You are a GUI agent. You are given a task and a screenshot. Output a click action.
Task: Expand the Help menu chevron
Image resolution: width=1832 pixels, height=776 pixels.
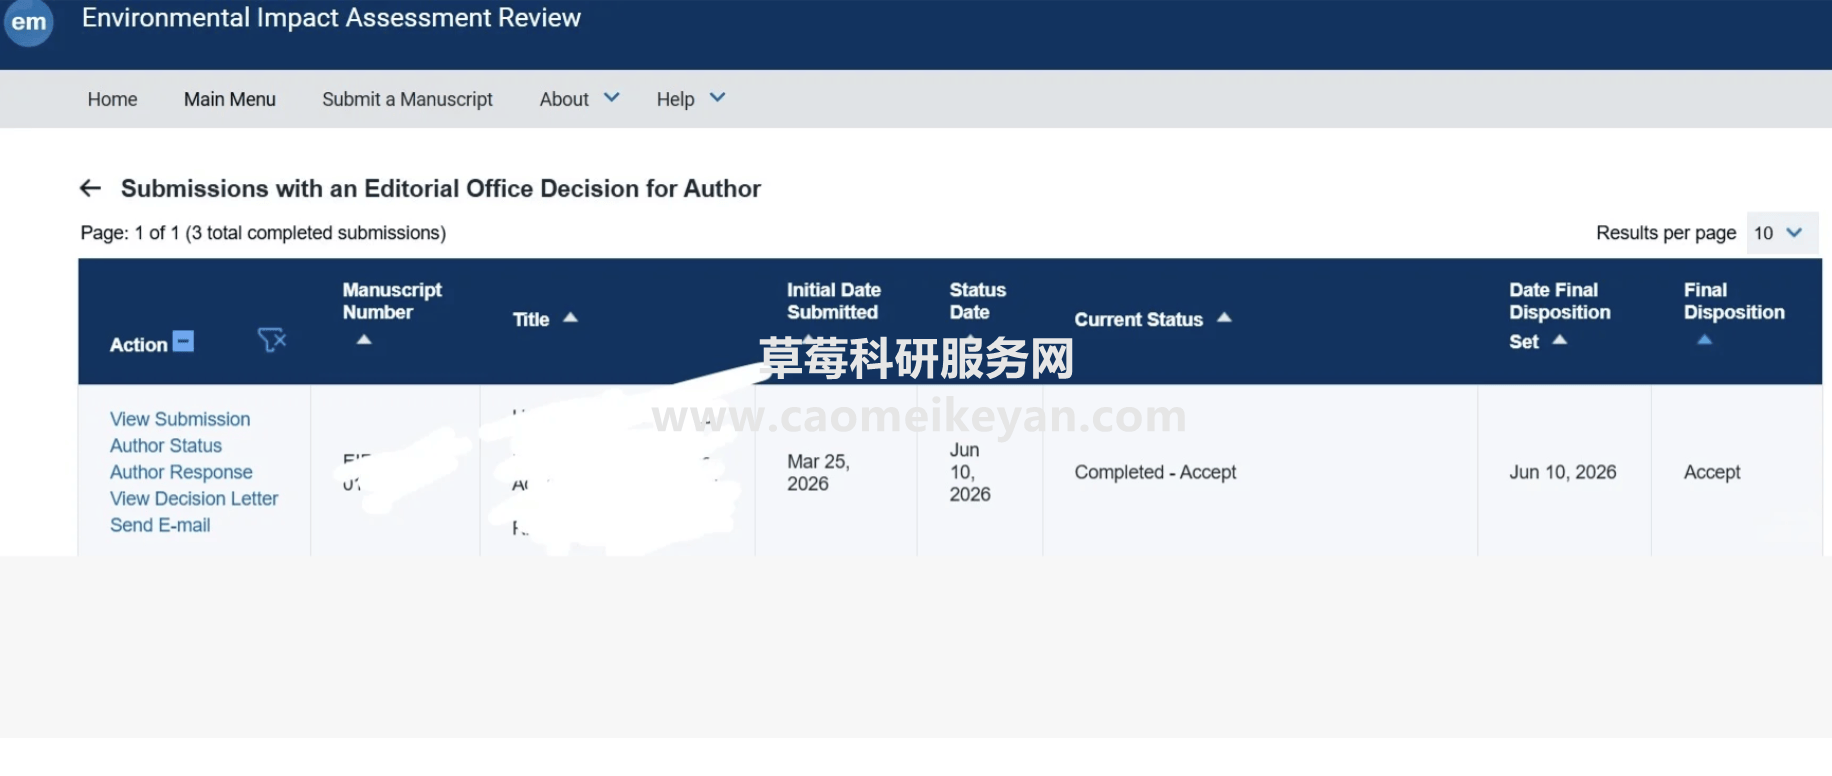tap(717, 98)
